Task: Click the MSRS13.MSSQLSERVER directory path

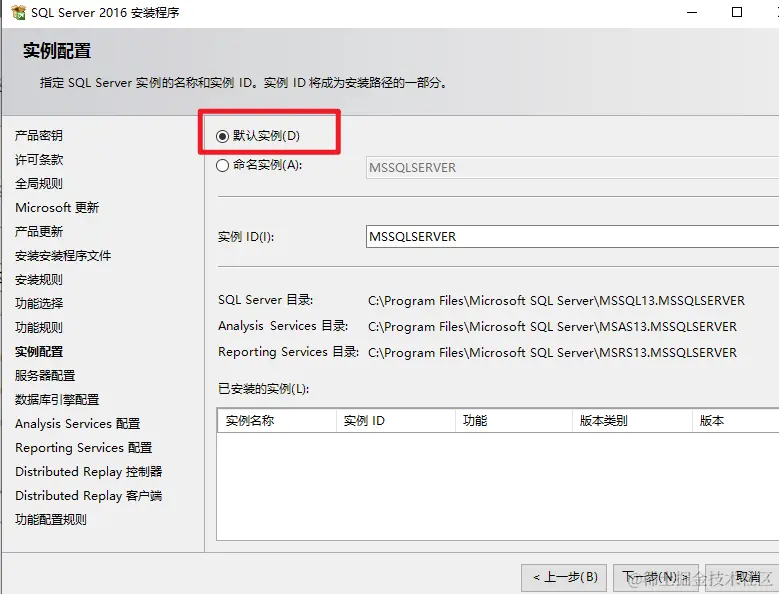Action: pyautogui.click(x=552, y=353)
